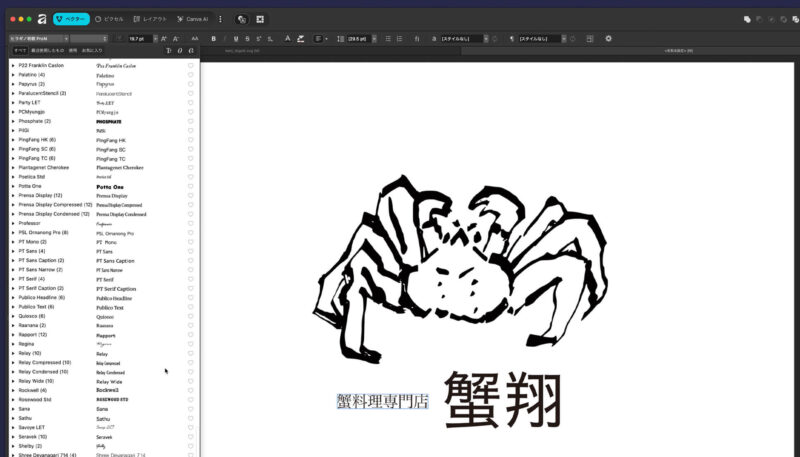Select the Rockwell font
Image resolution: width=800 pixels, height=457 pixels.
point(102,390)
